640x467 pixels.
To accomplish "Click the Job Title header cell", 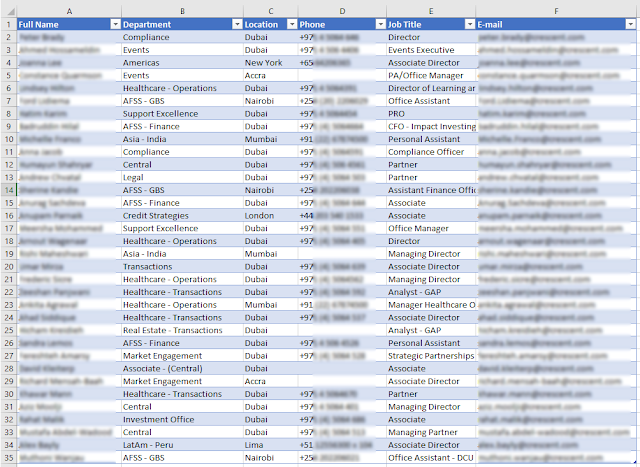I will tap(431, 24).
